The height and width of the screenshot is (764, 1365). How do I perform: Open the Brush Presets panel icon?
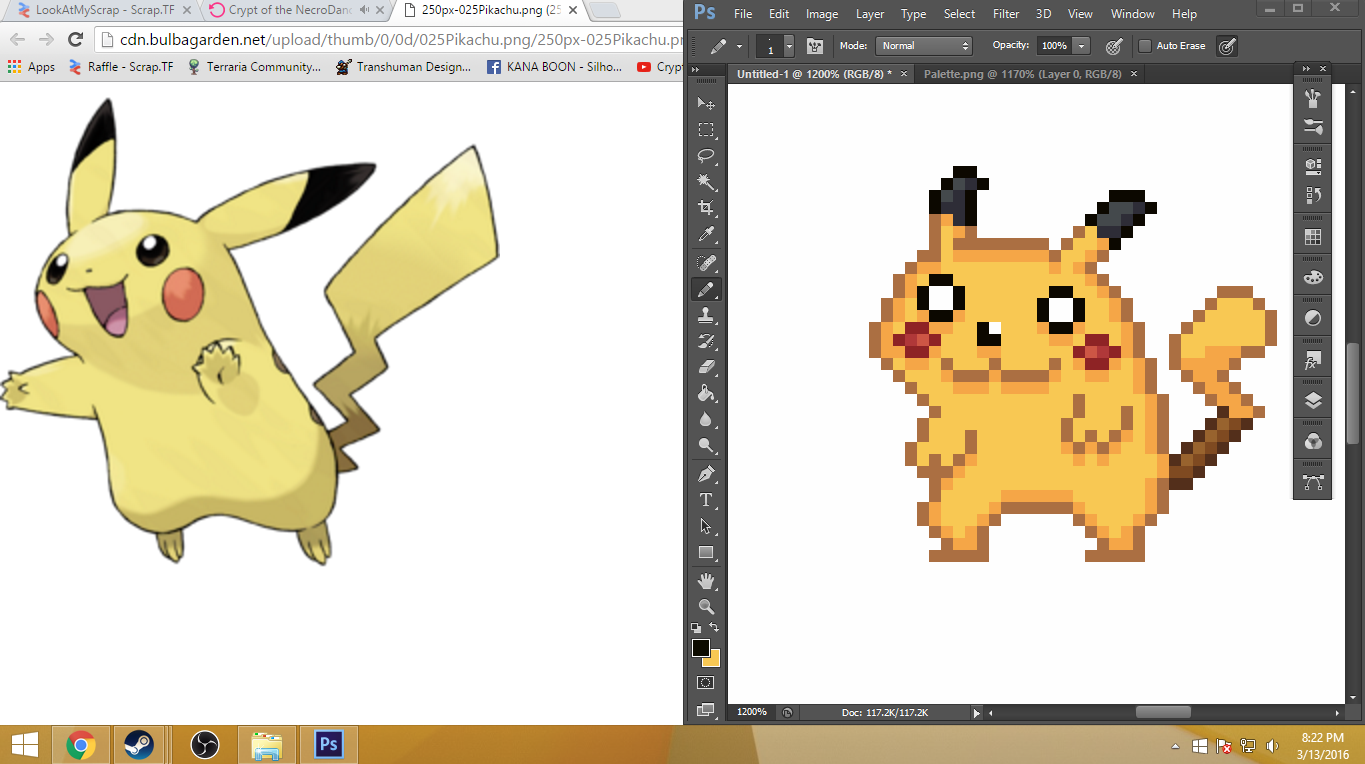1313,127
